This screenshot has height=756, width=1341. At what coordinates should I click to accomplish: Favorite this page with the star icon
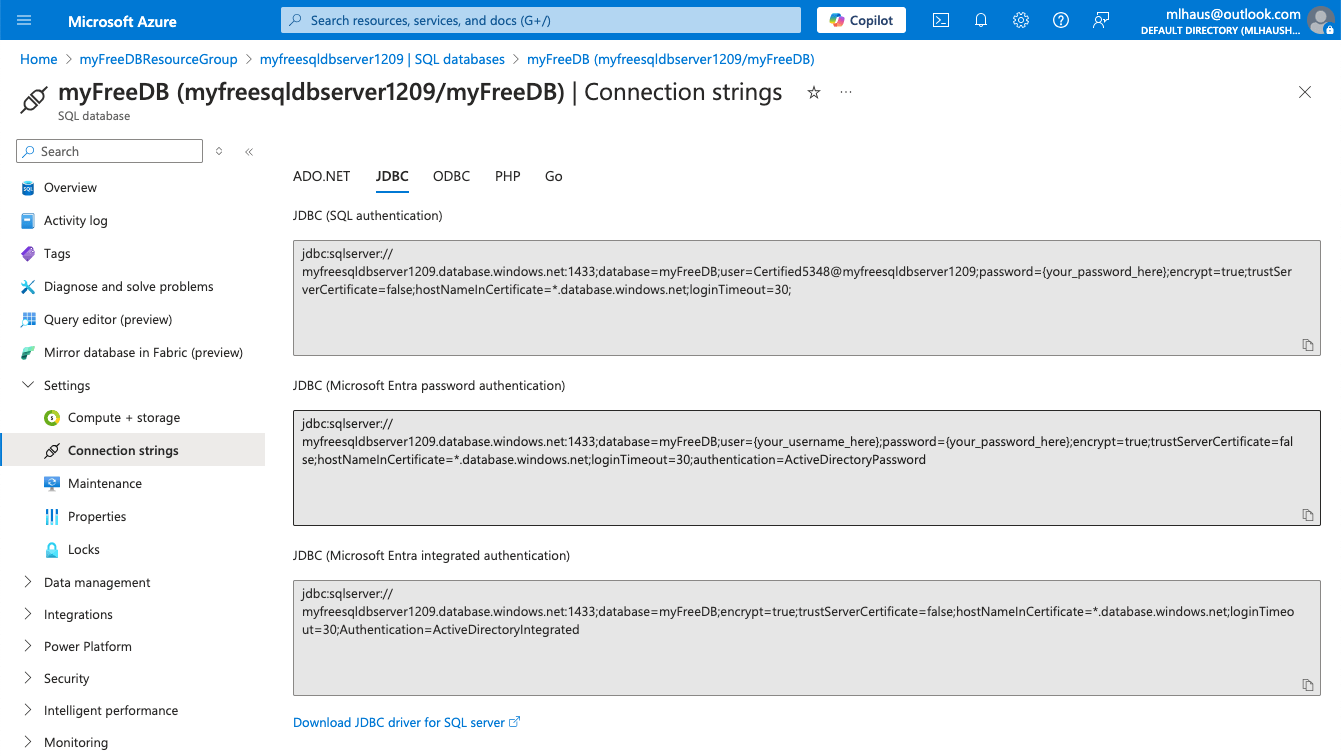814,92
